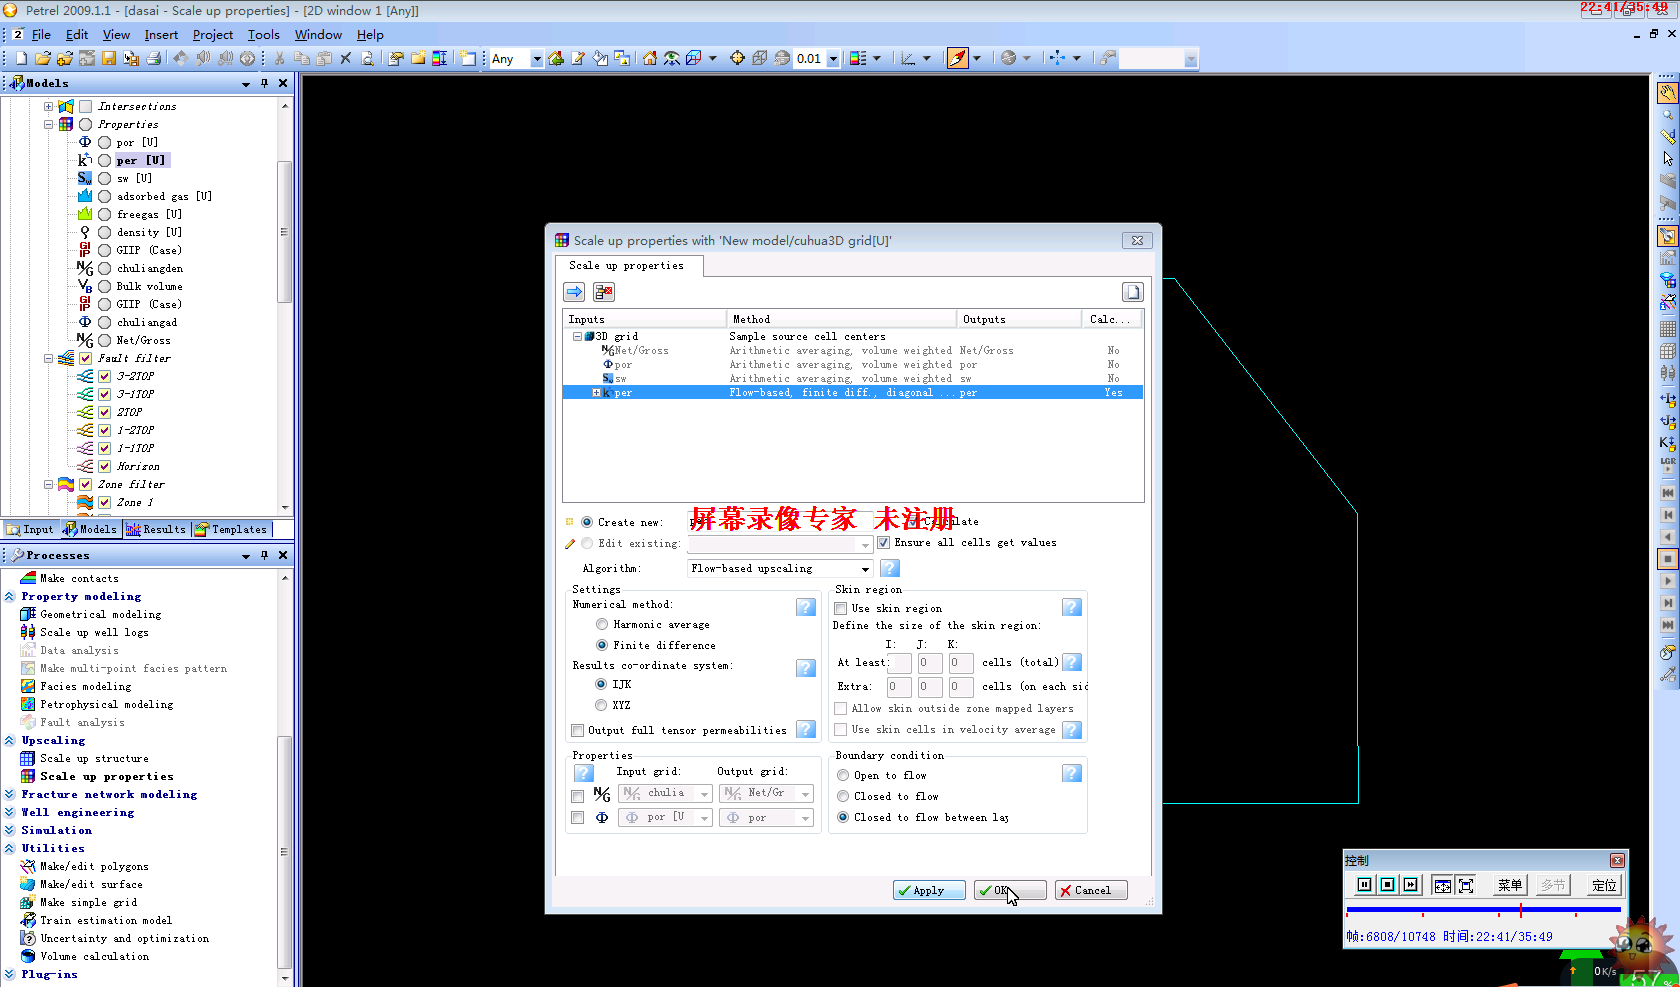Click the I-direction intersection icon
This screenshot has height=987, width=1680.
click(x=1667, y=398)
